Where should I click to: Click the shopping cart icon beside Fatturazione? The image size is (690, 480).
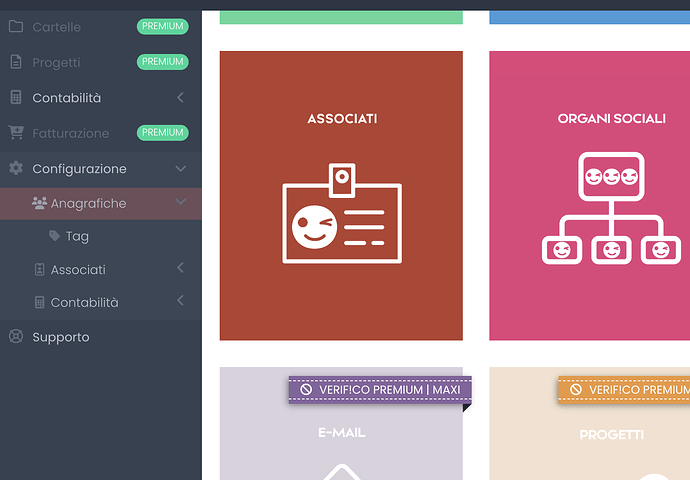pyautogui.click(x=15, y=133)
